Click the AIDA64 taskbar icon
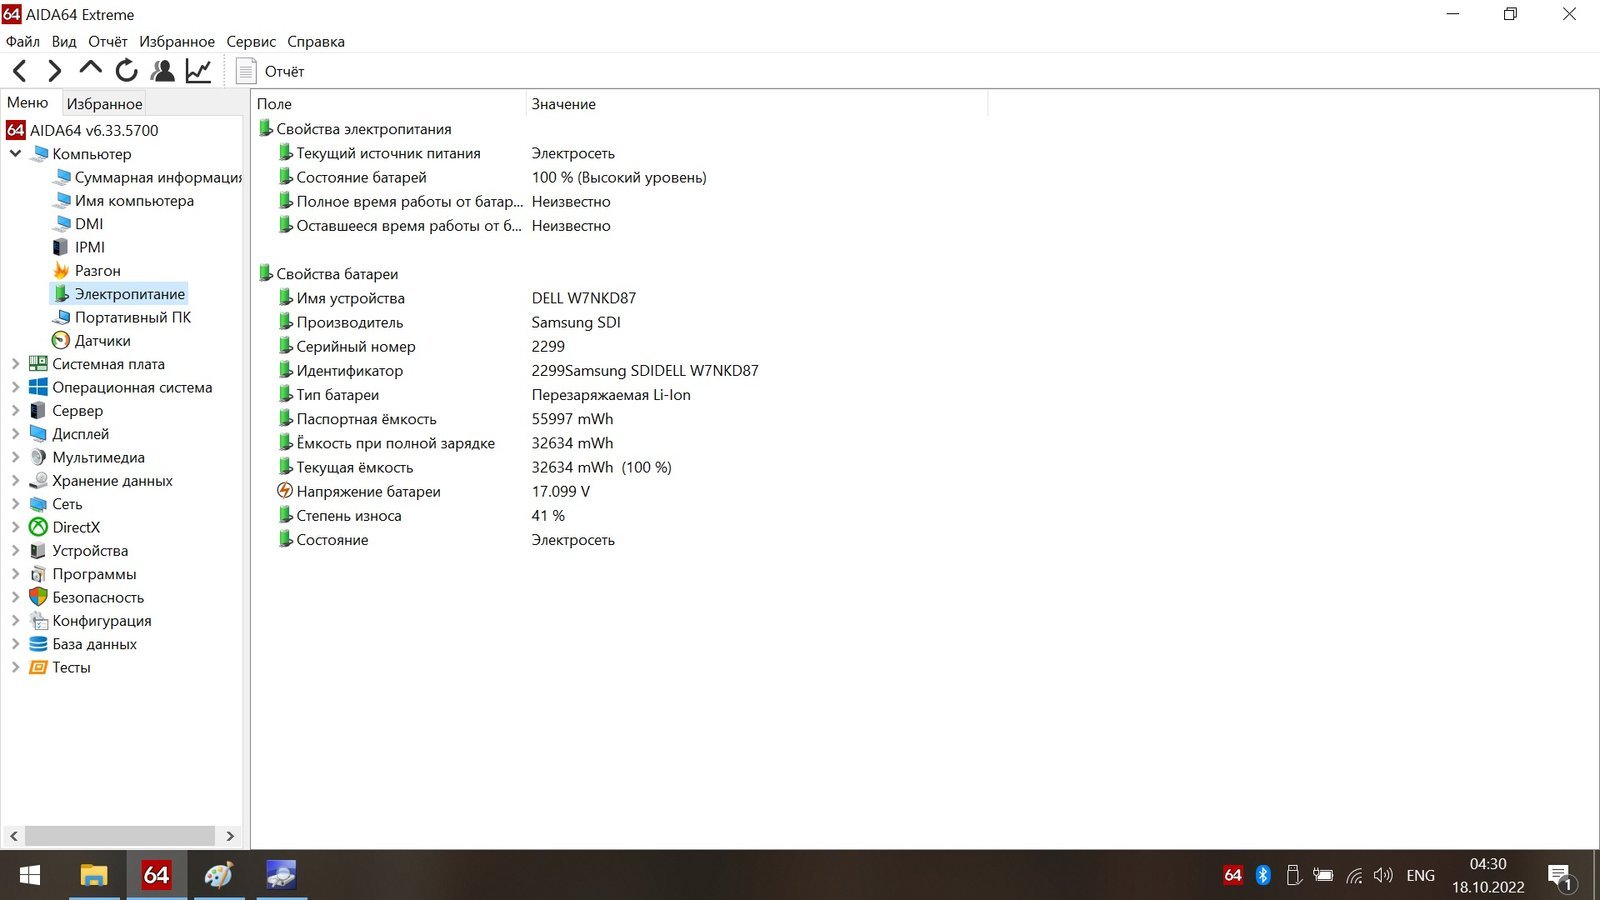Viewport: 1600px width, 900px height. tap(156, 875)
